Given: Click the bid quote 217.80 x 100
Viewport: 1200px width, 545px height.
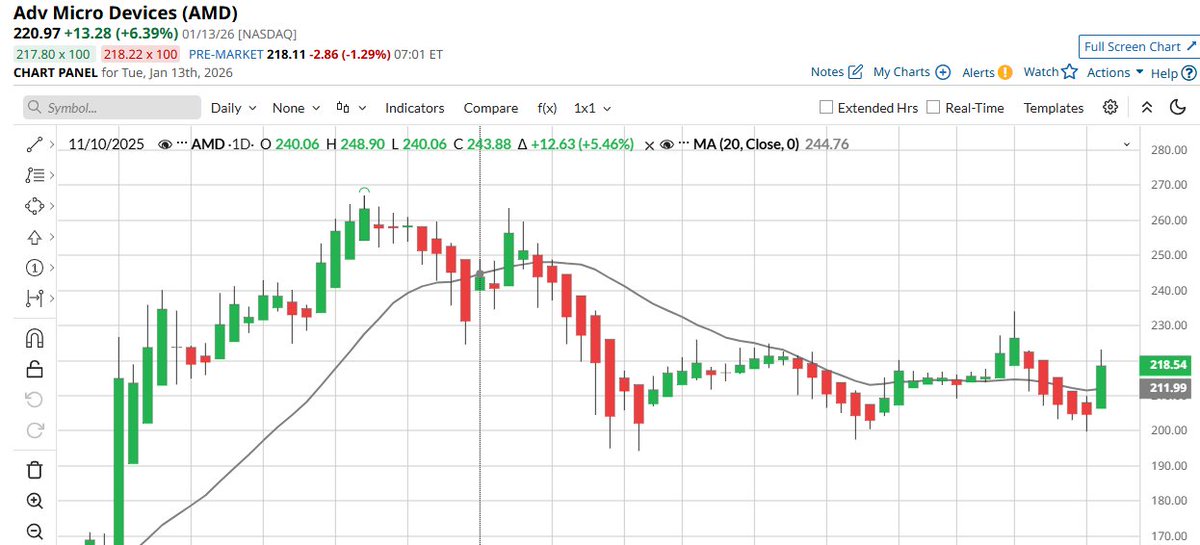Looking at the screenshot, I should click(52, 54).
